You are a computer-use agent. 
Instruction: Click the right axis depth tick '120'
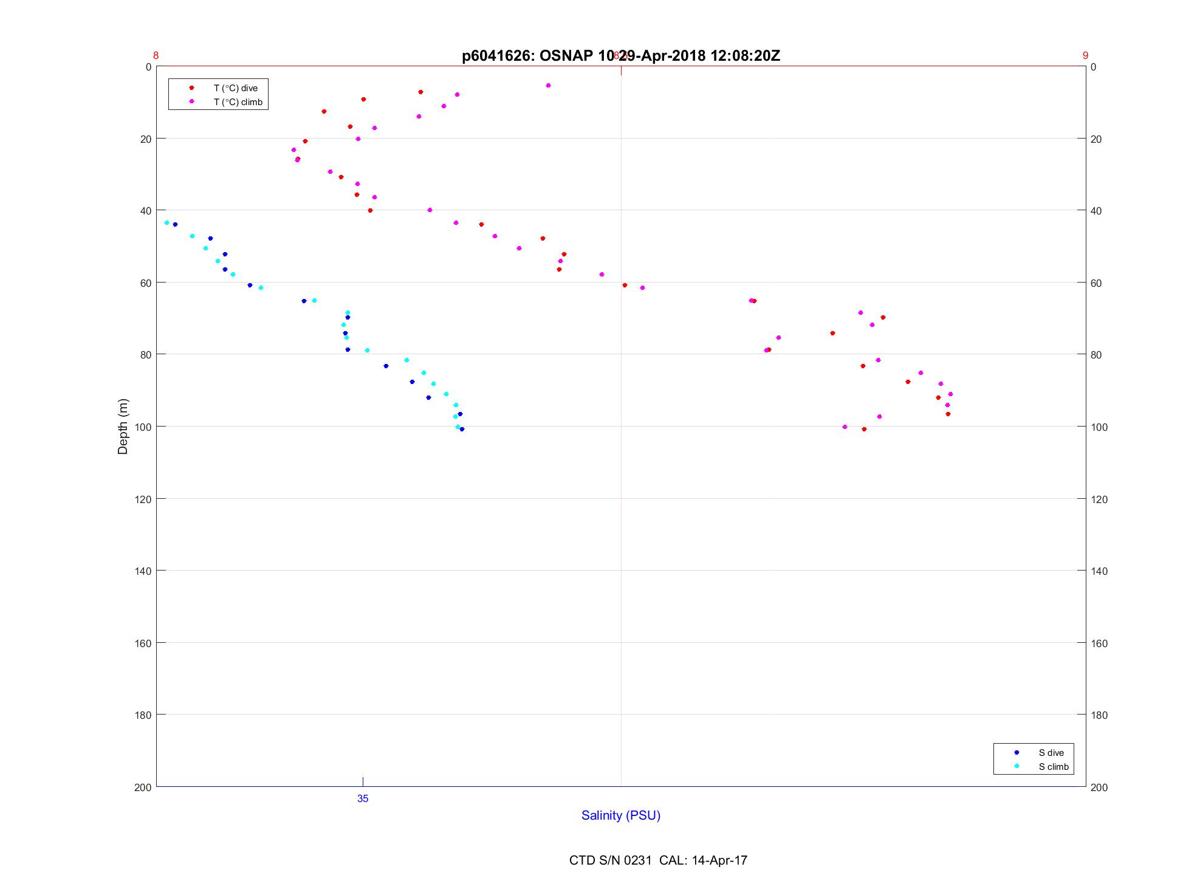pyautogui.click(x=1099, y=499)
